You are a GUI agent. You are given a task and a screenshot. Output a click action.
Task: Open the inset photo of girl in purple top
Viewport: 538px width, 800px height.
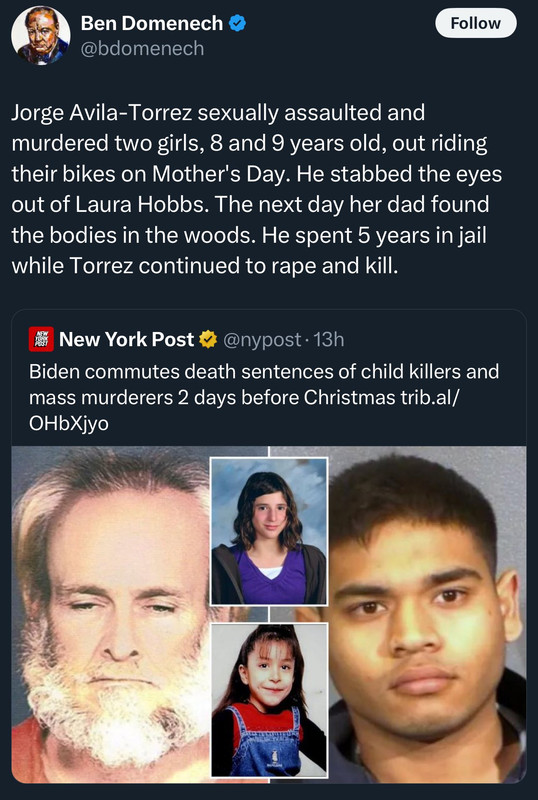269,531
